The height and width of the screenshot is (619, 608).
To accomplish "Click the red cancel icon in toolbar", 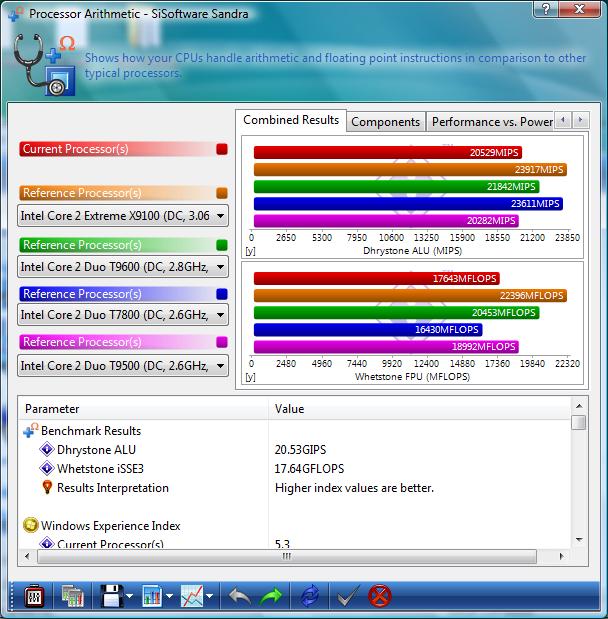I will click(x=379, y=596).
